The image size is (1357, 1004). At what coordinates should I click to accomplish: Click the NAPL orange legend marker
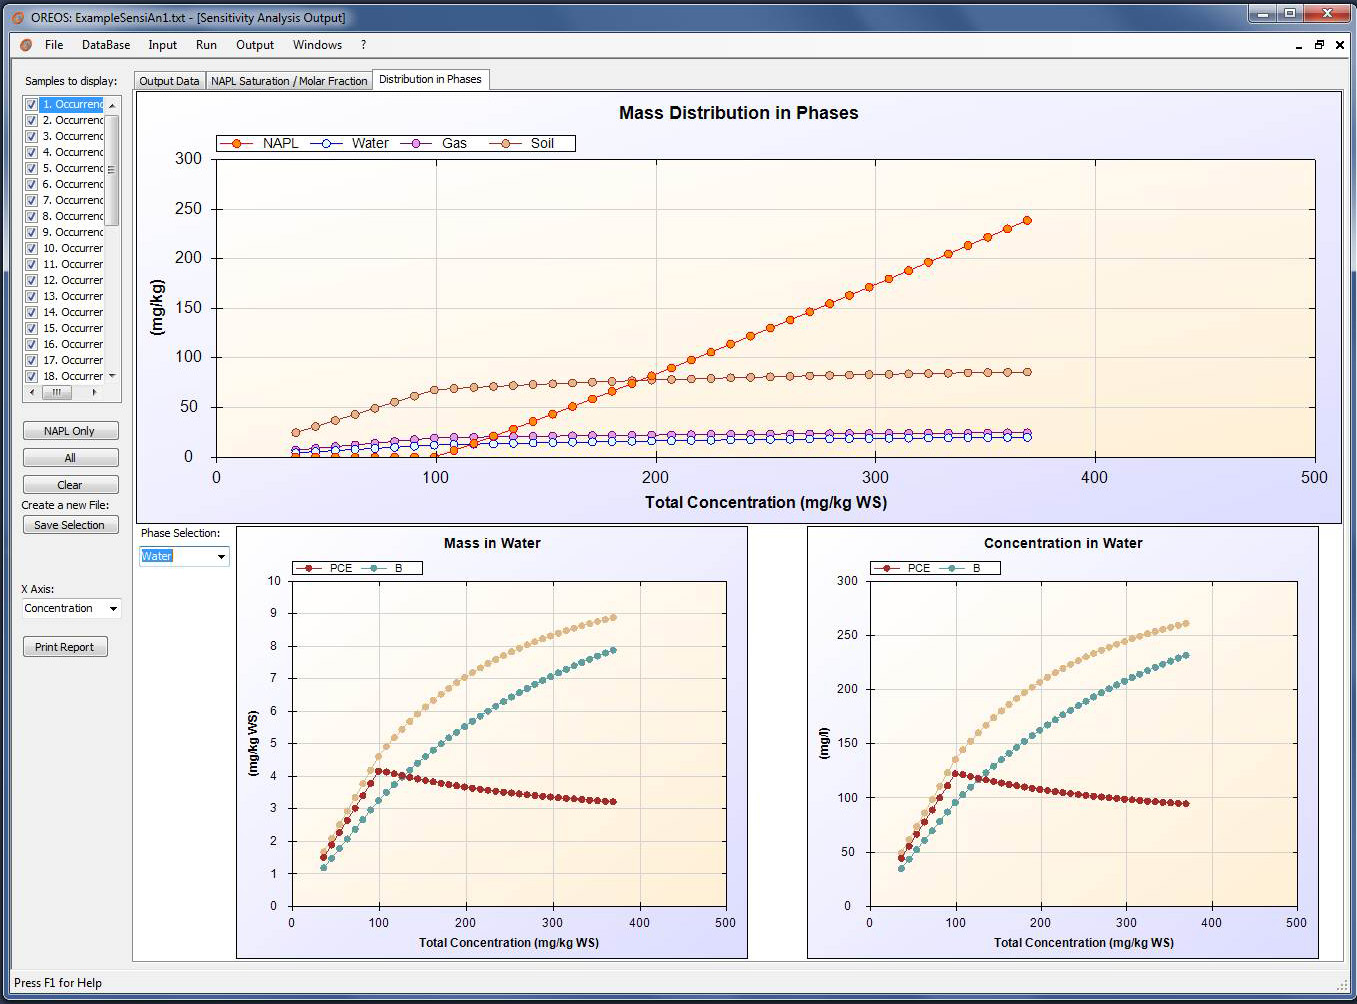237,143
